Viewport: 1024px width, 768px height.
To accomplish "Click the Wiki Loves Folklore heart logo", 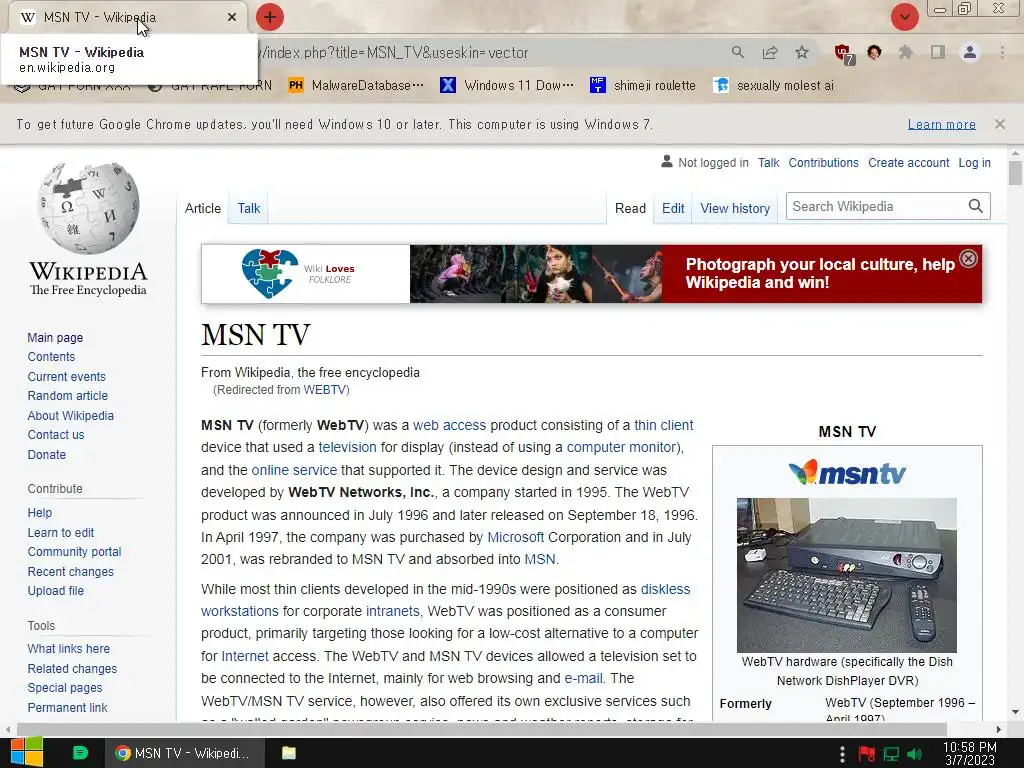I will [x=270, y=273].
